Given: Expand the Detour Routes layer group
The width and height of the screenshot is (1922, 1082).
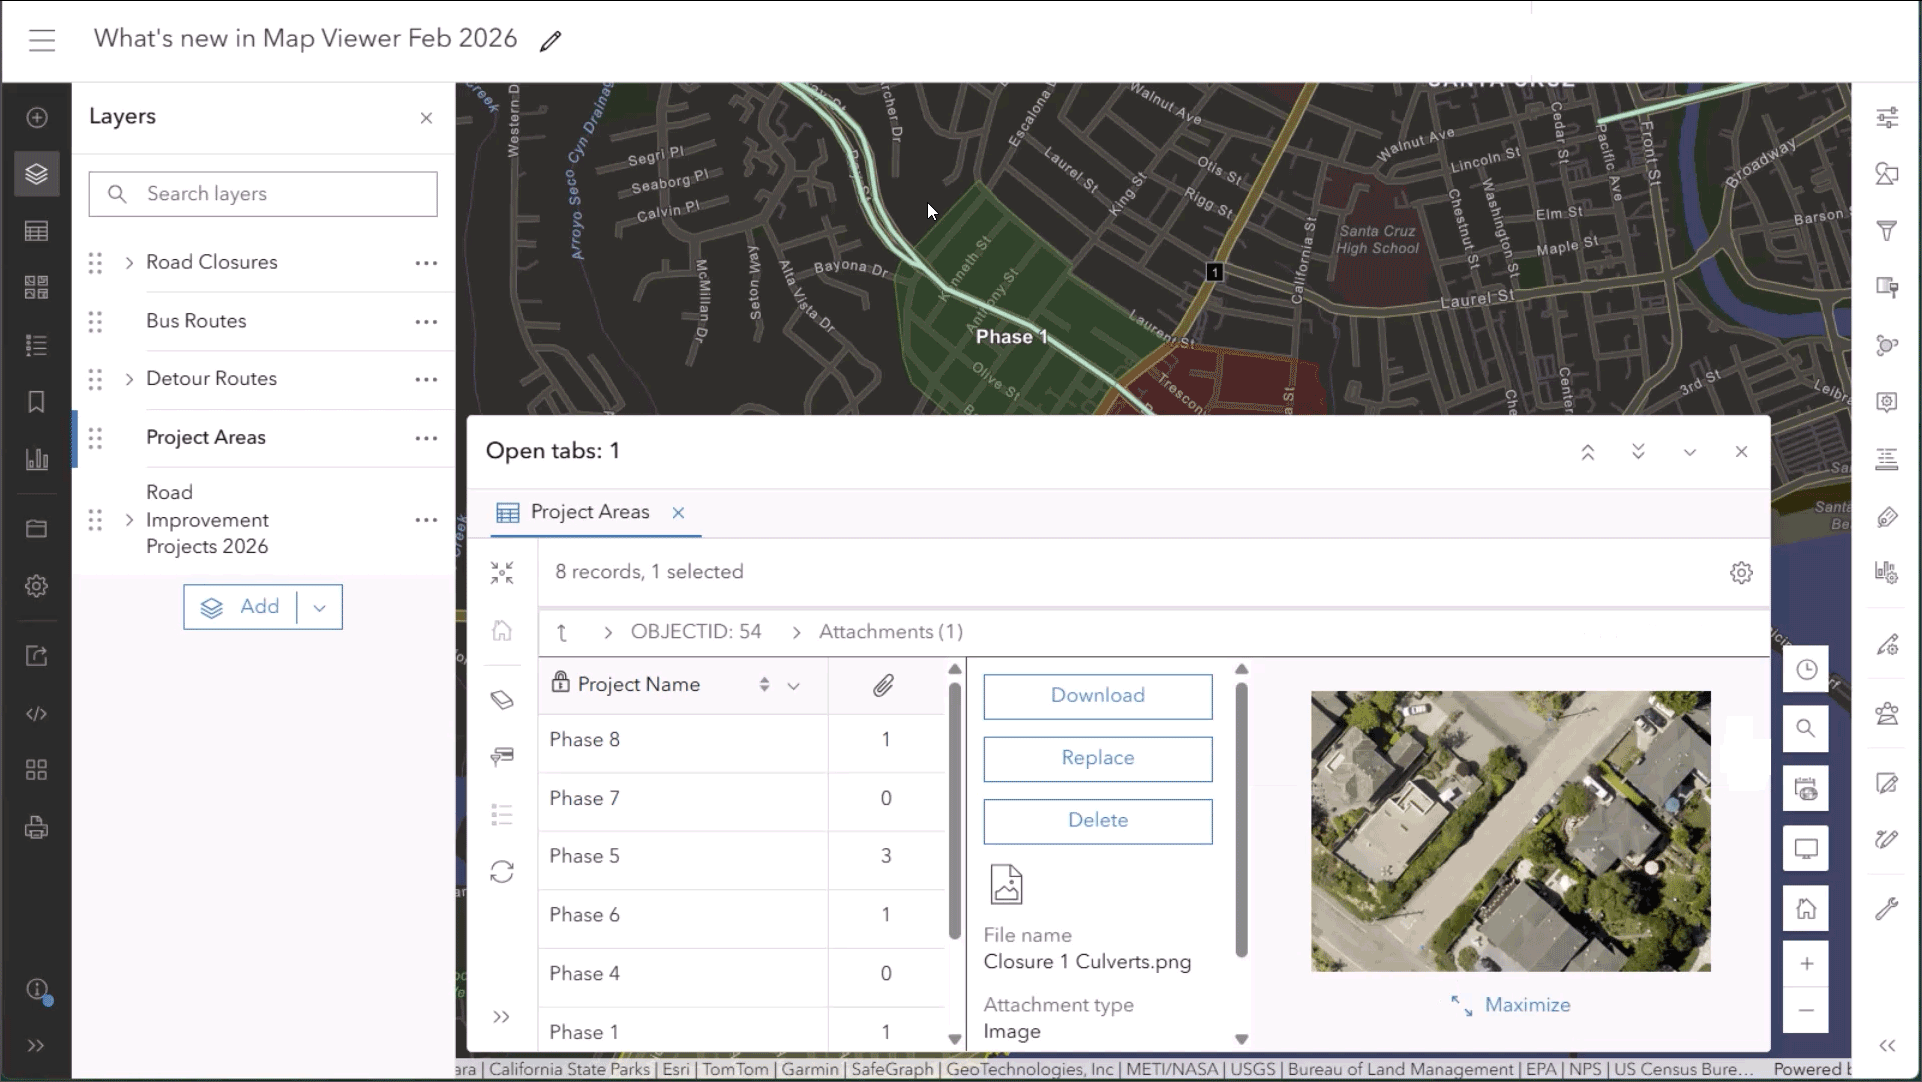Looking at the screenshot, I should click(129, 379).
